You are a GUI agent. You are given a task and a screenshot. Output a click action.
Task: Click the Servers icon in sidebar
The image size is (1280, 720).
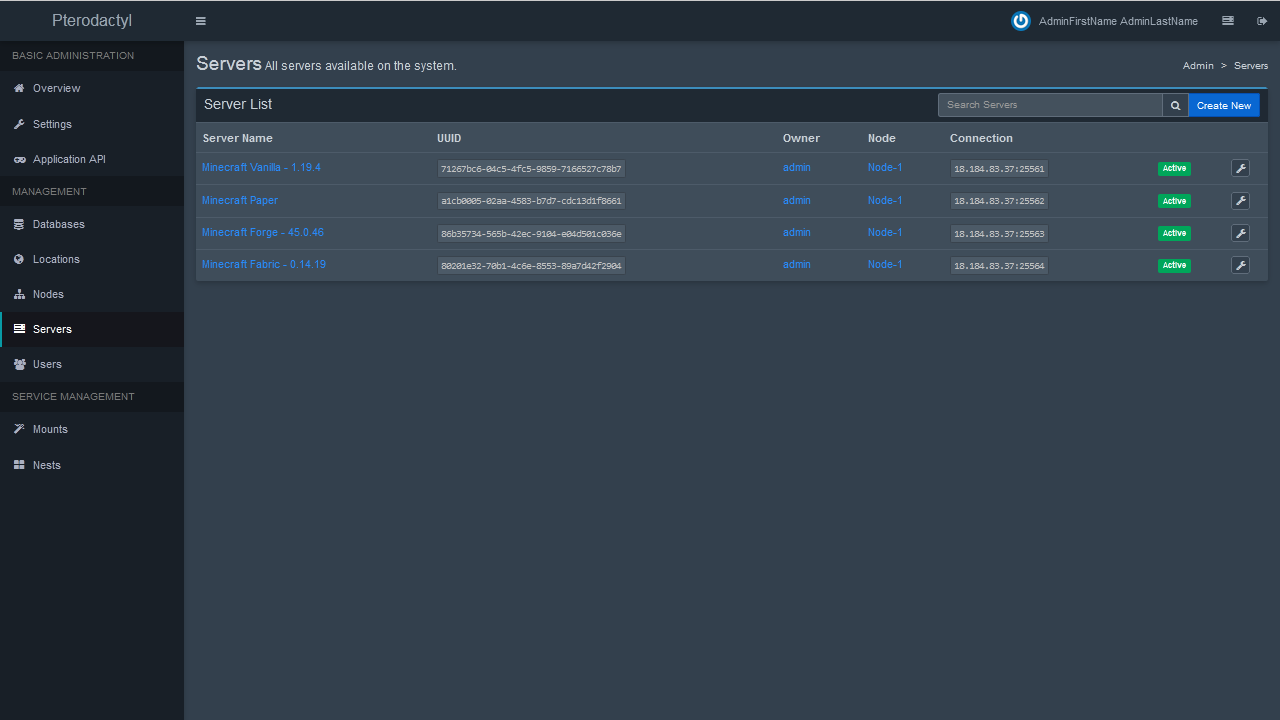pos(19,329)
